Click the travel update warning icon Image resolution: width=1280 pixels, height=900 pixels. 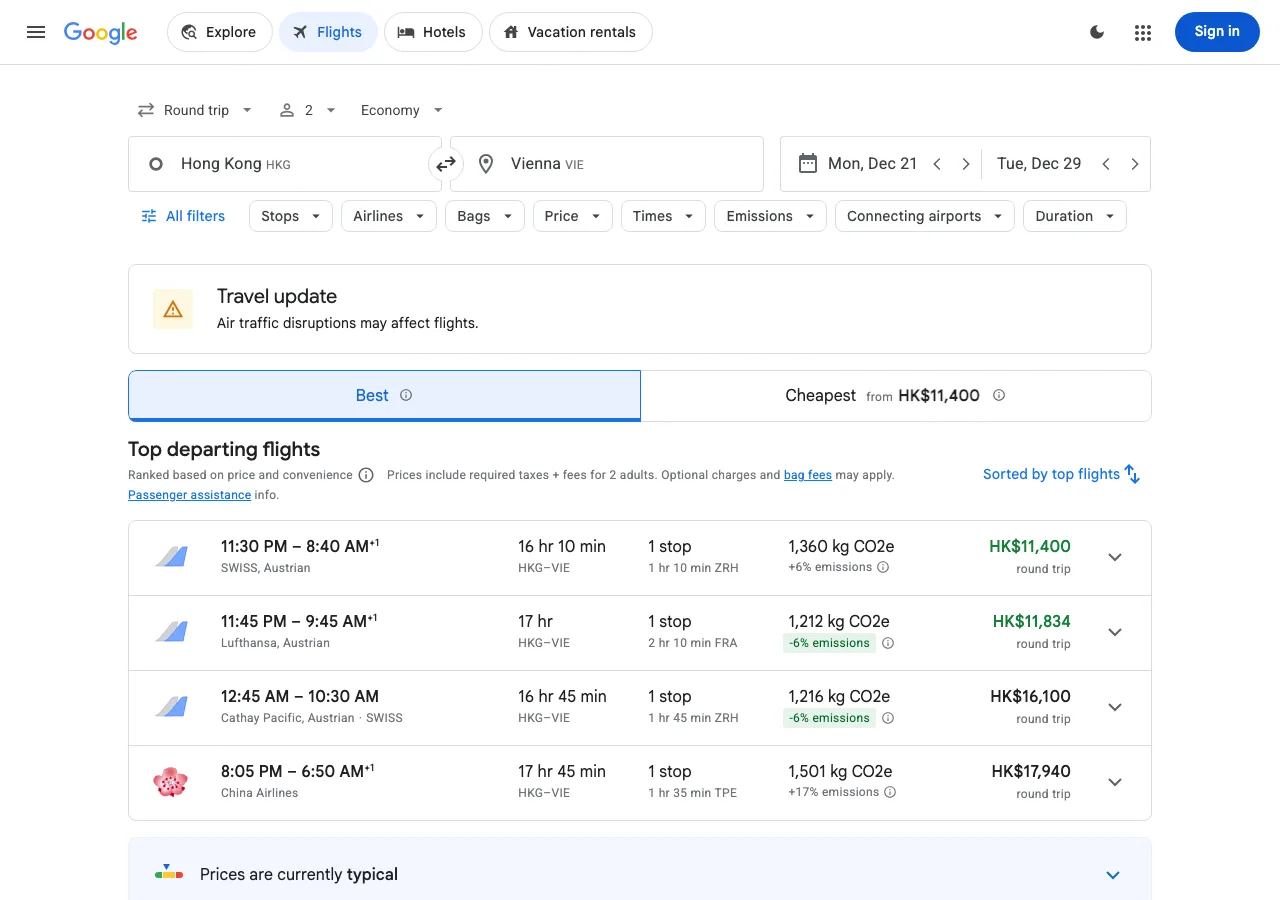coord(173,309)
